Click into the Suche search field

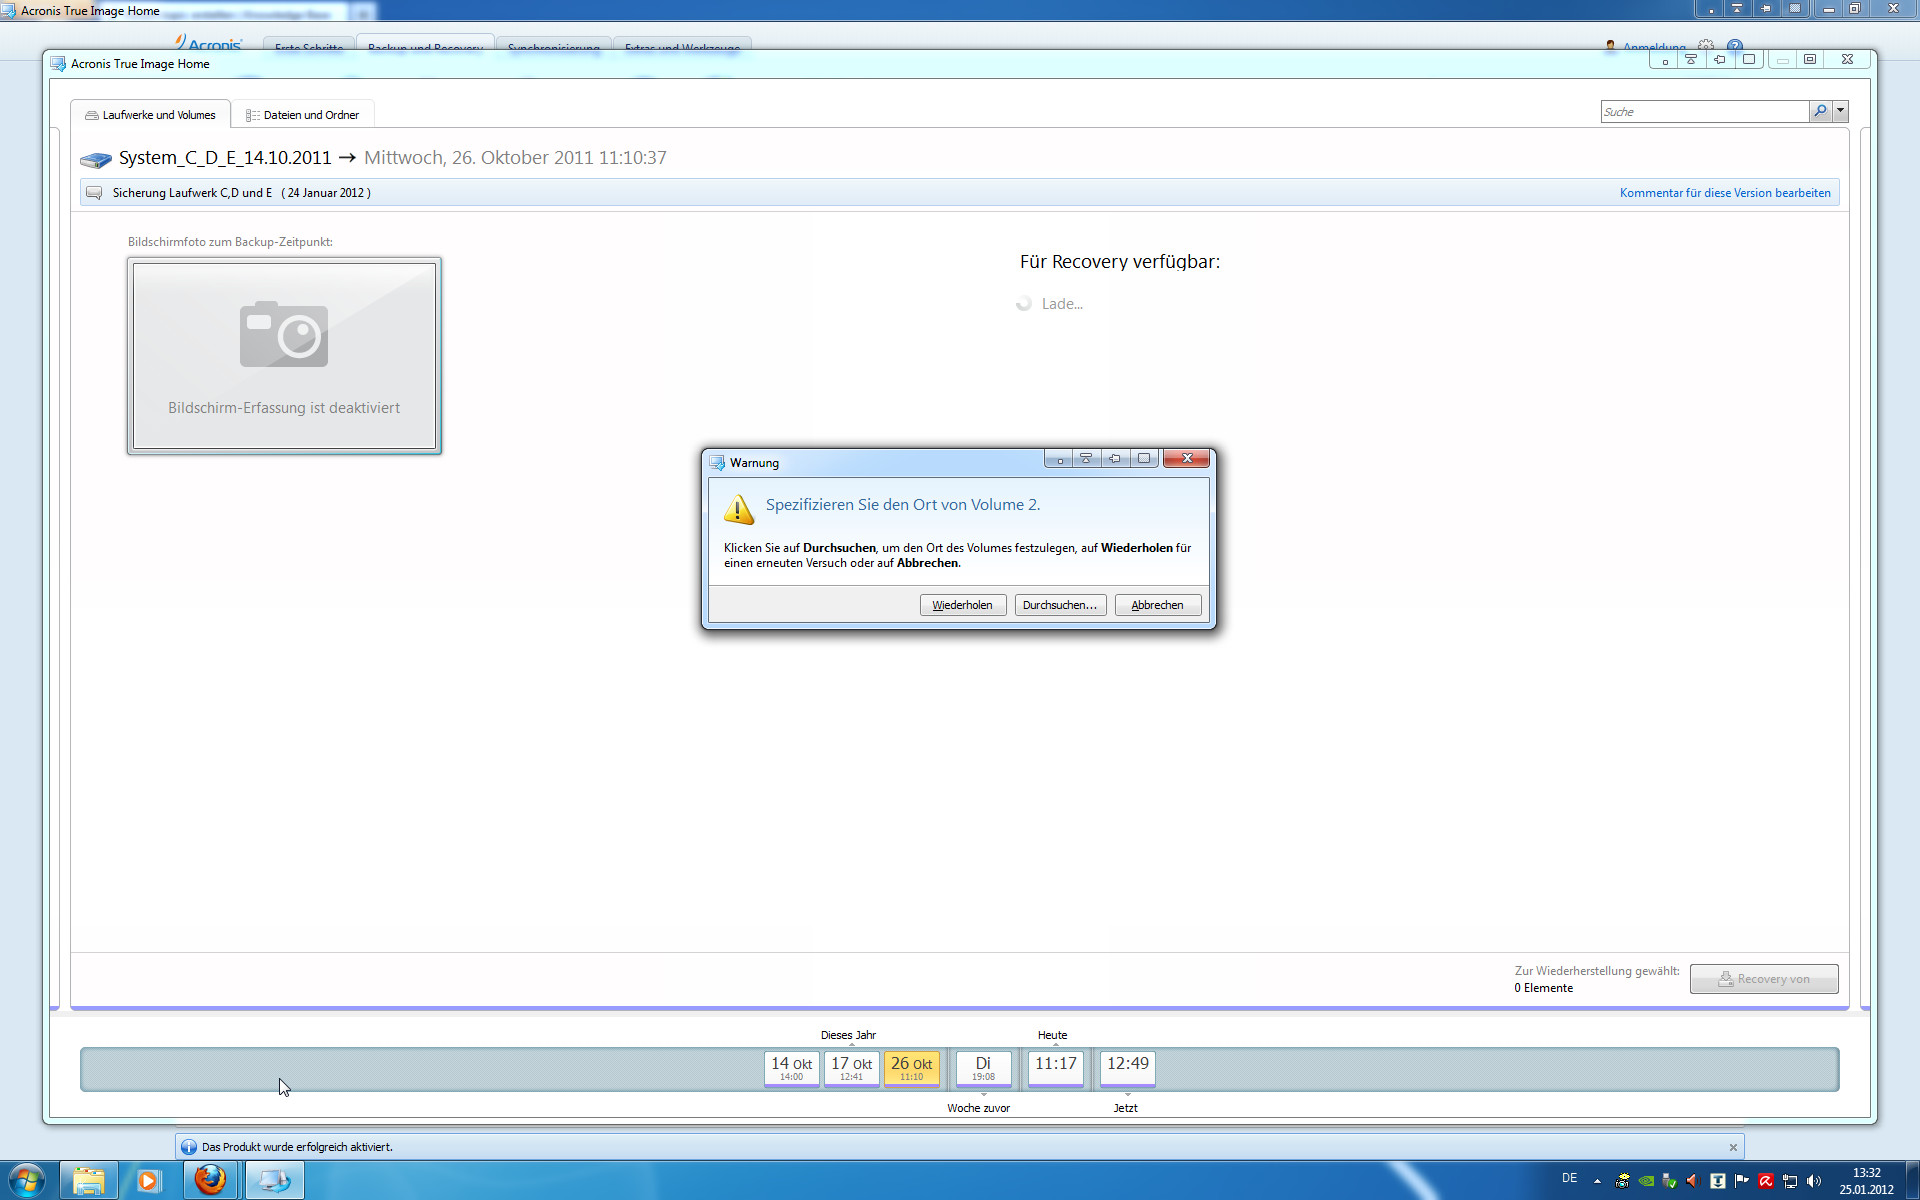click(1703, 112)
